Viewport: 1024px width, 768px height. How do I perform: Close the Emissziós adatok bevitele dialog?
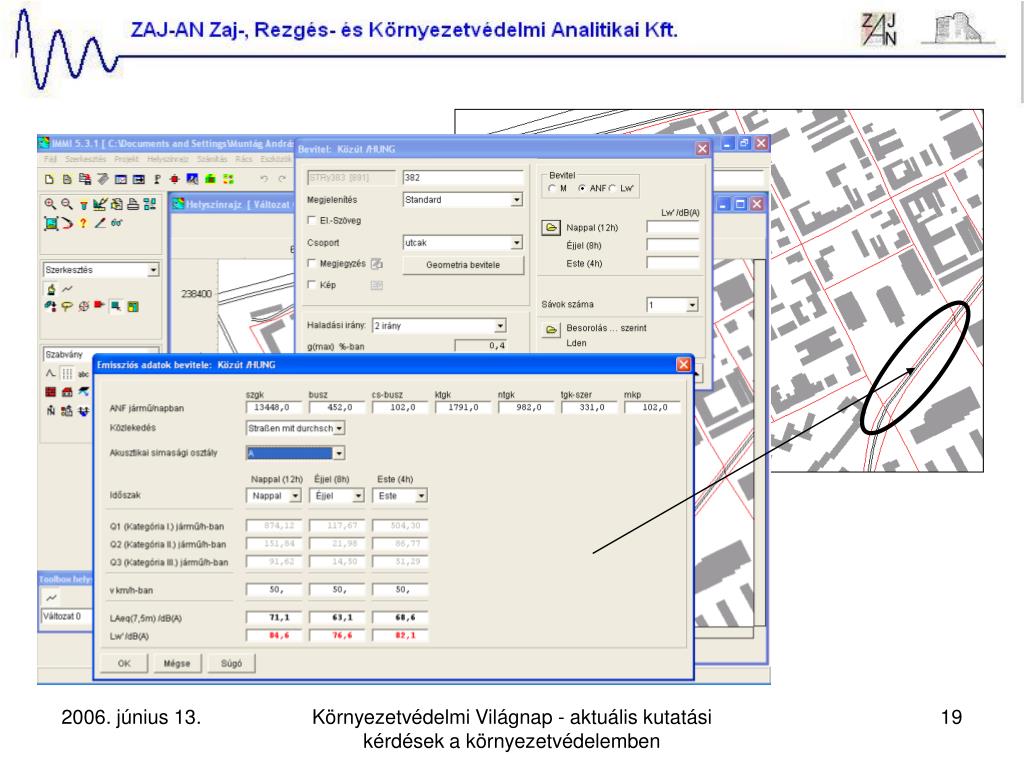(683, 364)
